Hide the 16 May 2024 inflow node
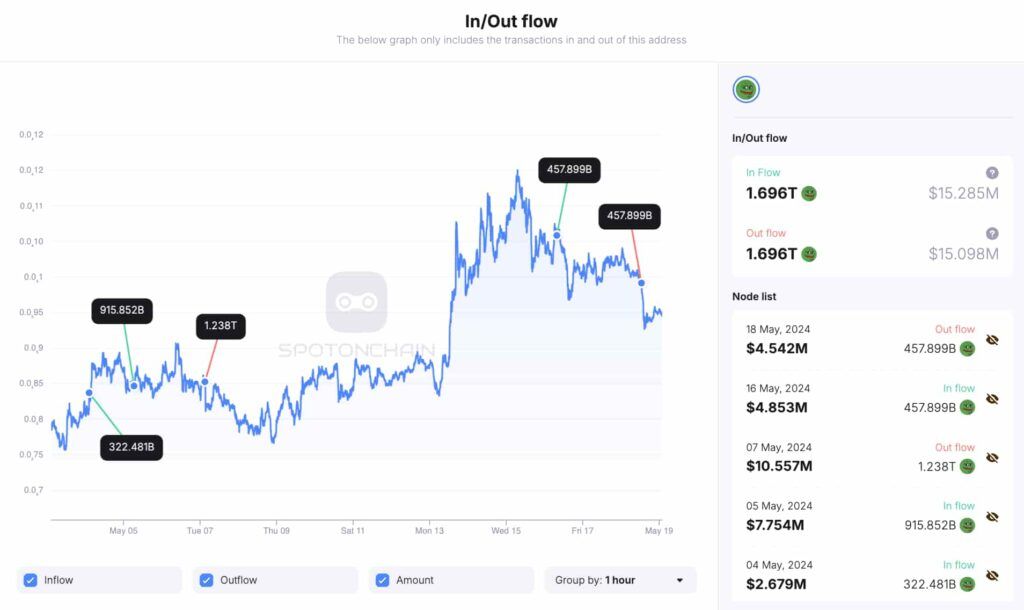Image resolution: width=1024 pixels, height=610 pixels. [x=992, y=399]
